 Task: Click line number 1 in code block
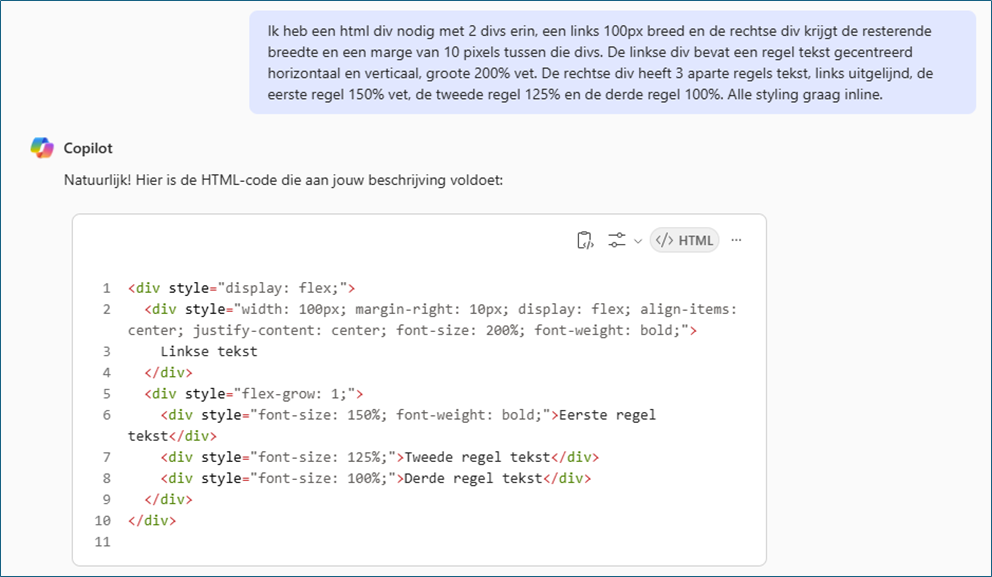click(106, 288)
